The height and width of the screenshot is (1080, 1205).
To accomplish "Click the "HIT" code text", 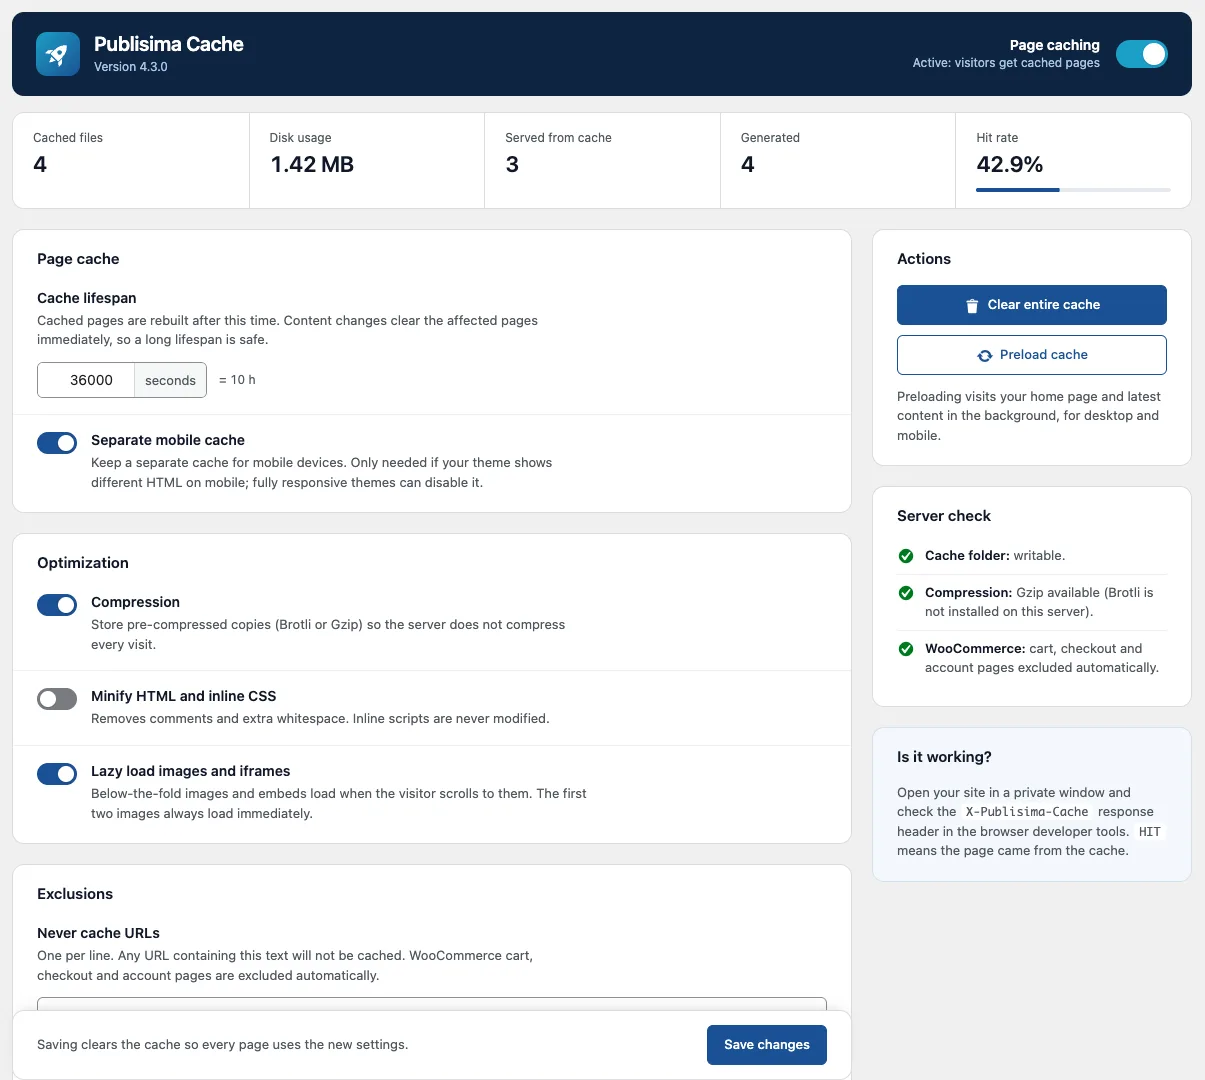I will coord(1150,832).
